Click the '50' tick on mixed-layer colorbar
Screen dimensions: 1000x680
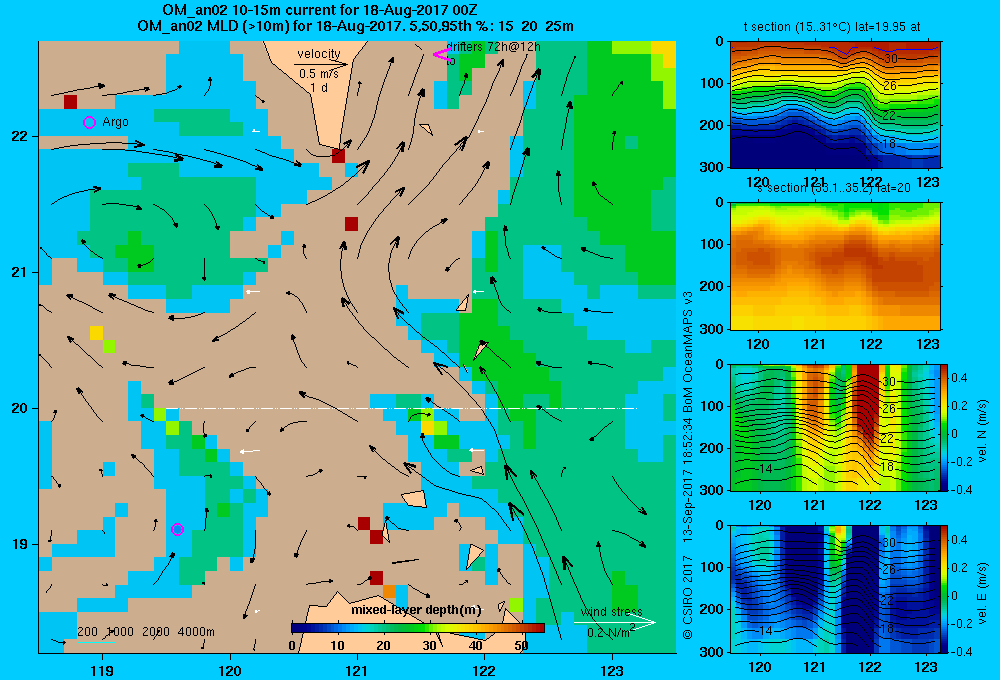pyautogui.click(x=521, y=645)
